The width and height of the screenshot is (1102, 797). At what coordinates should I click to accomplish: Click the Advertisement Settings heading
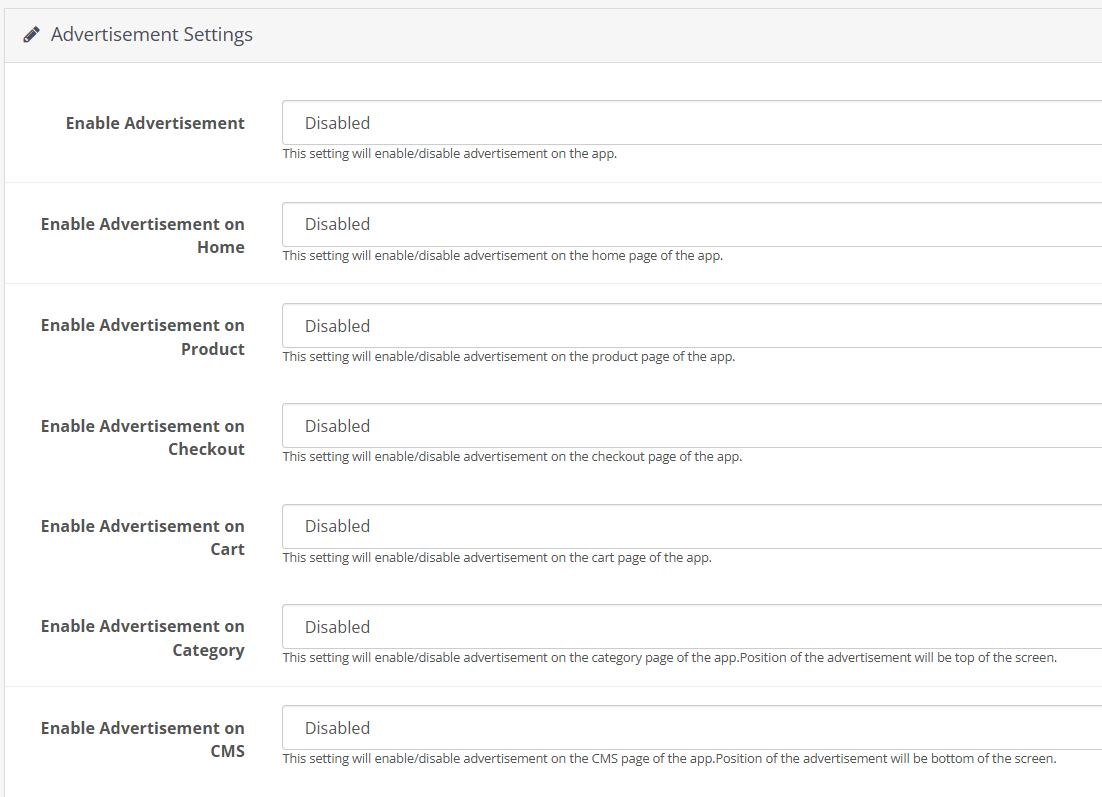152,34
